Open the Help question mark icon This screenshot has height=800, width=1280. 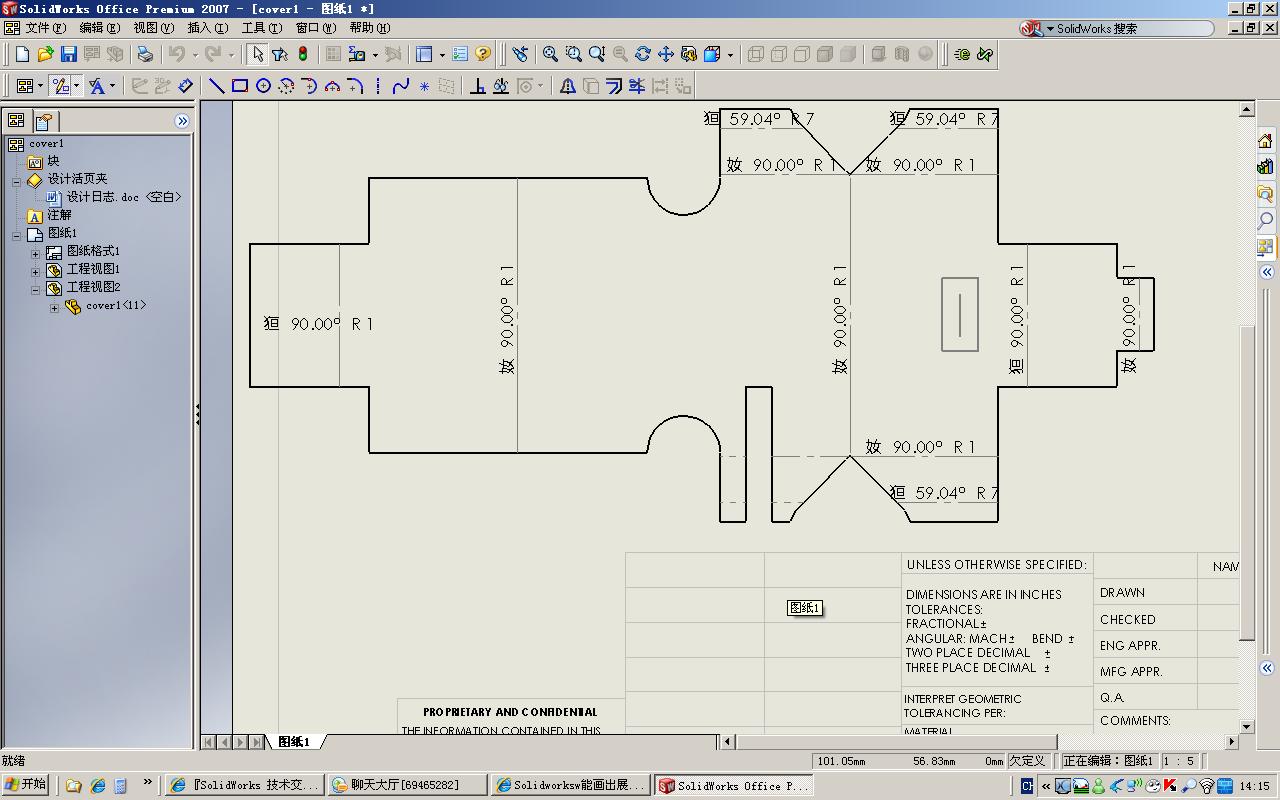pos(483,54)
